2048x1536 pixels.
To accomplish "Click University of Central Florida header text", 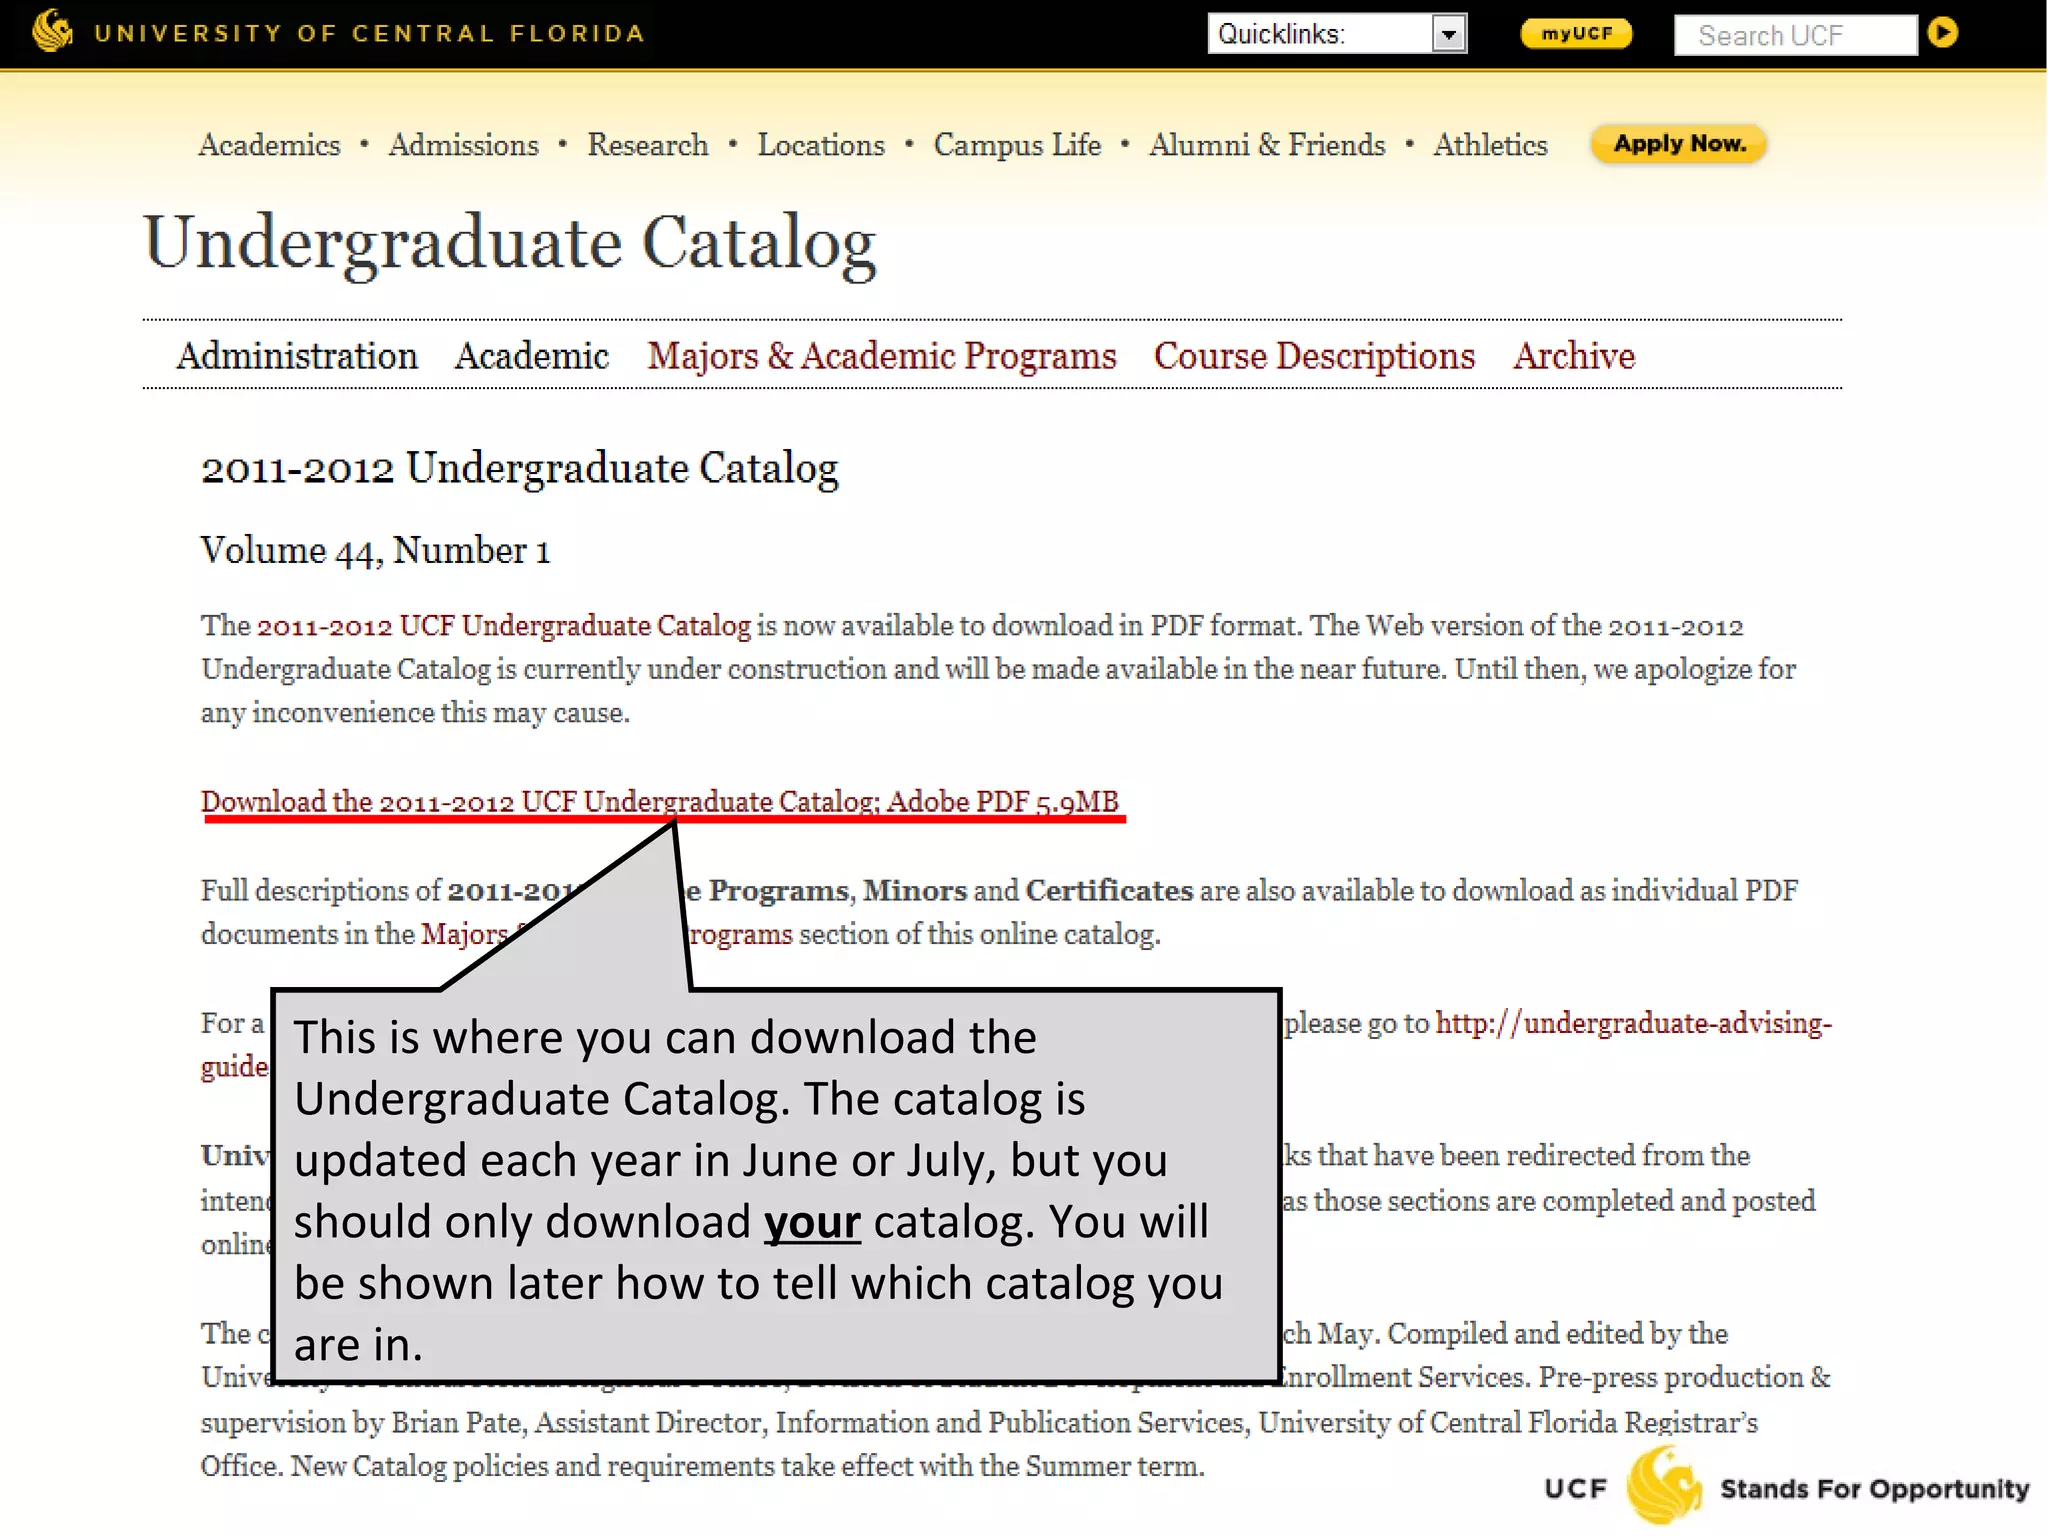I will coord(369,33).
